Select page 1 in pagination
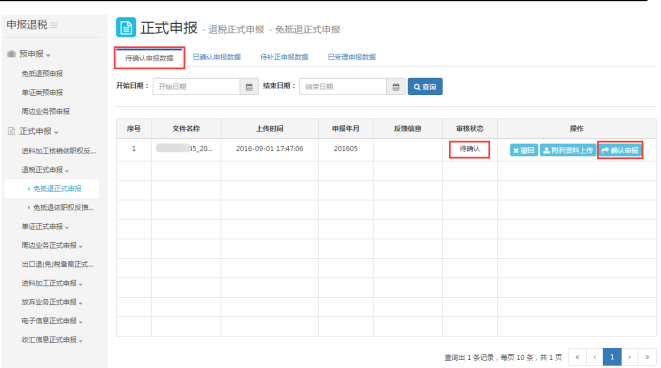661x368 pixels. pyautogui.click(x=612, y=357)
